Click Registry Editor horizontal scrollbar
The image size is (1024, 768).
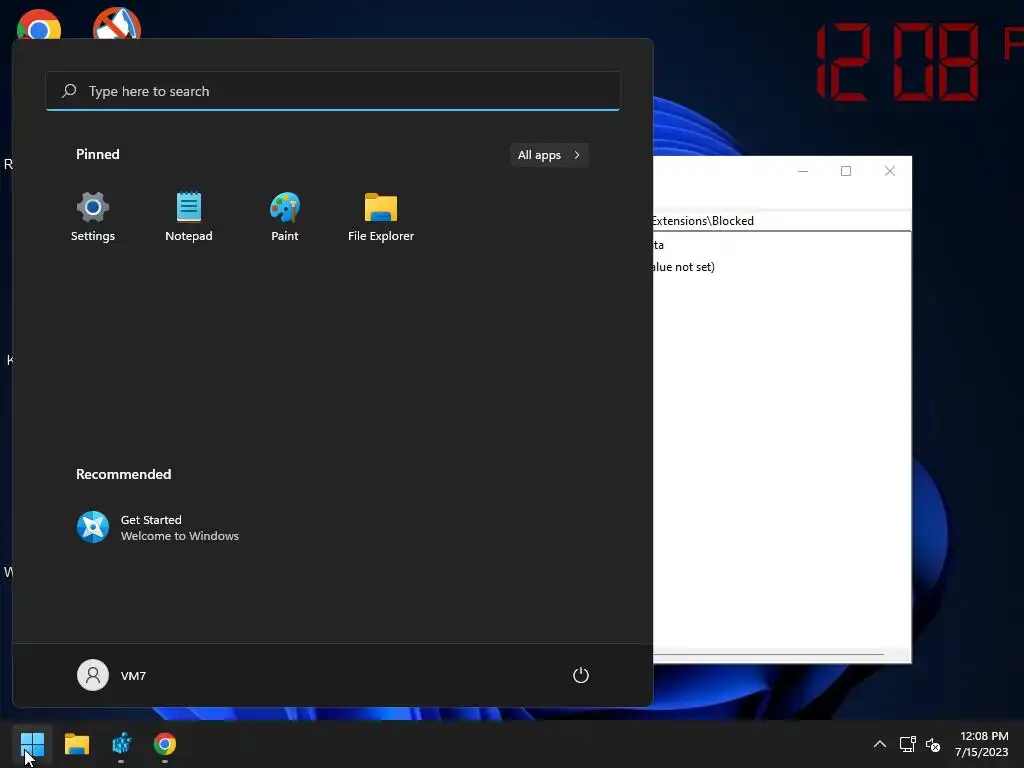point(769,654)
